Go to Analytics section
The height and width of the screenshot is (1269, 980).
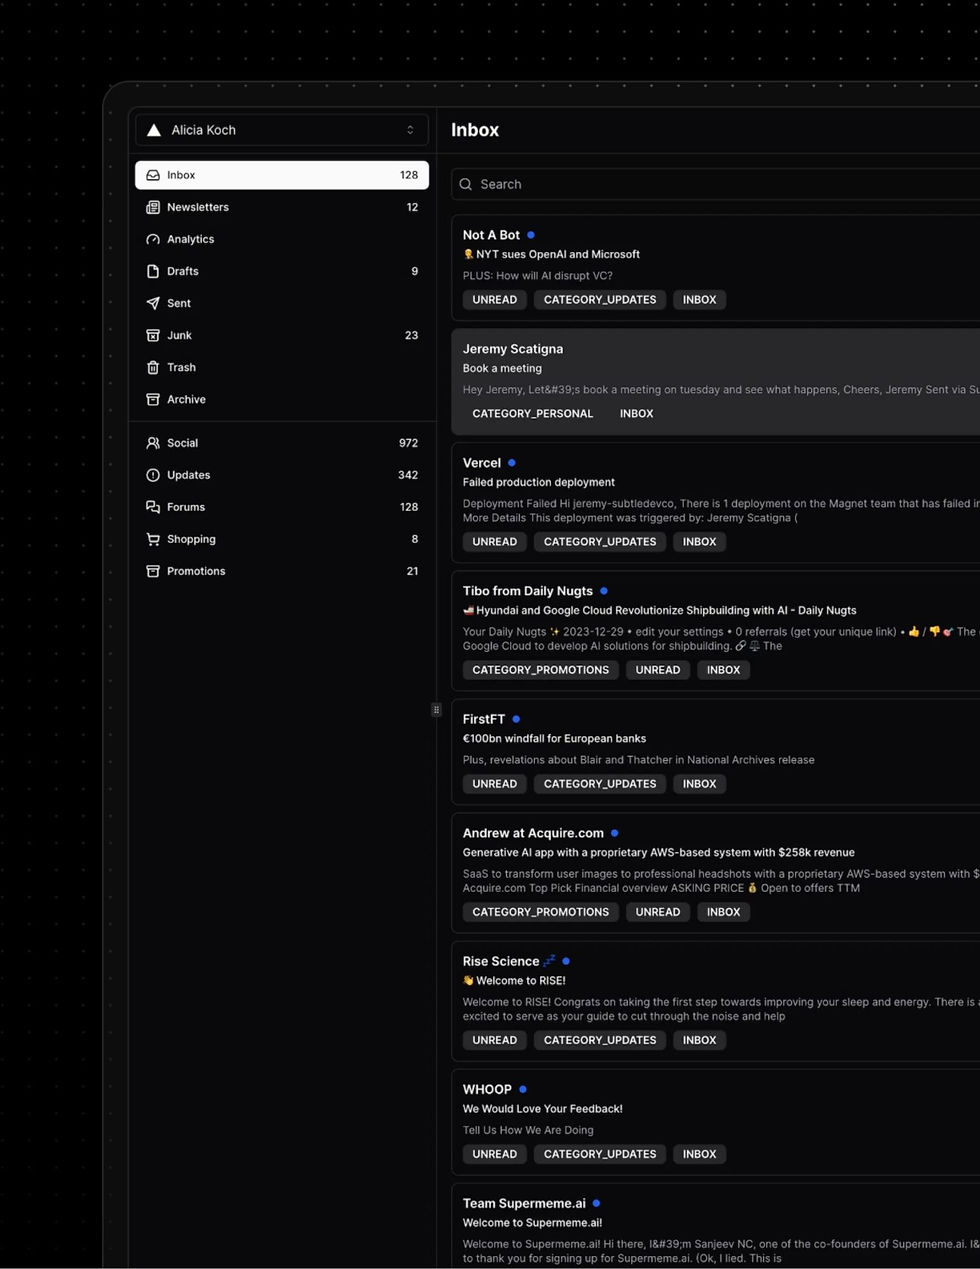[282, 239]
